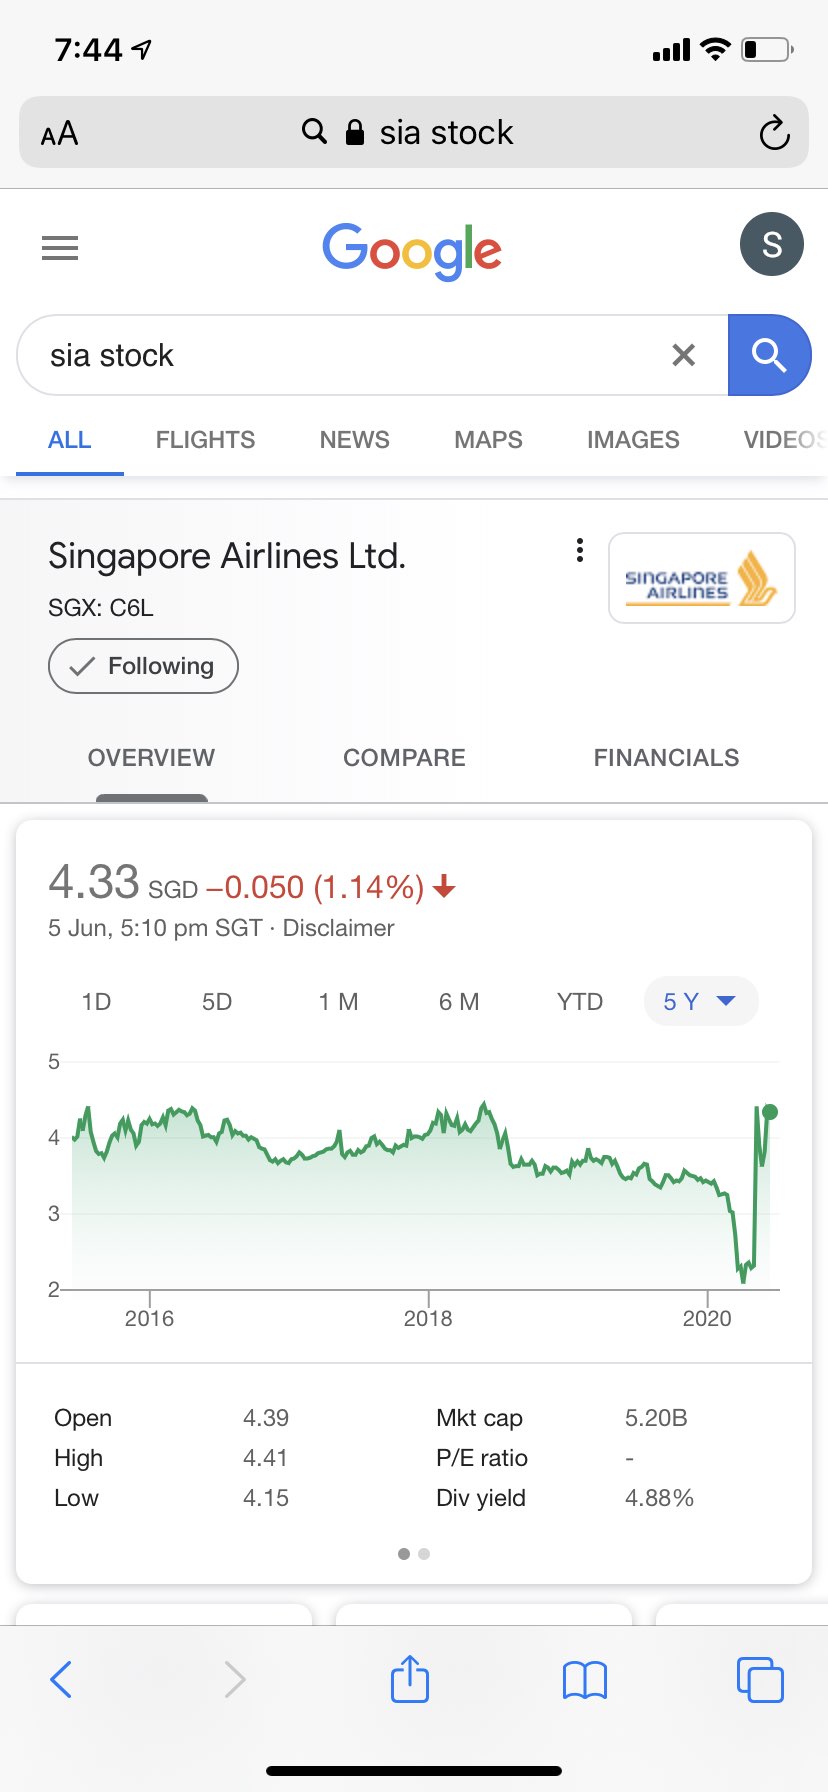Expand the 5 Y range dropdown

pyautogui.click(x=700, y=1002)
